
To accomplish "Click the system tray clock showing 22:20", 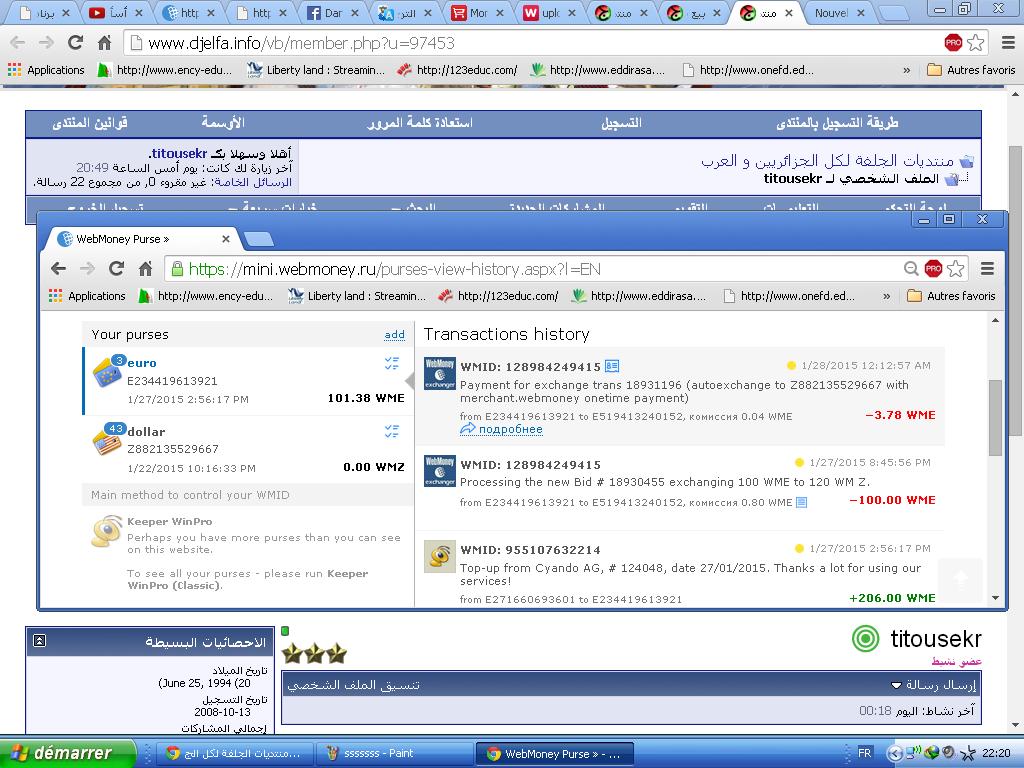I will coord(996,753).
